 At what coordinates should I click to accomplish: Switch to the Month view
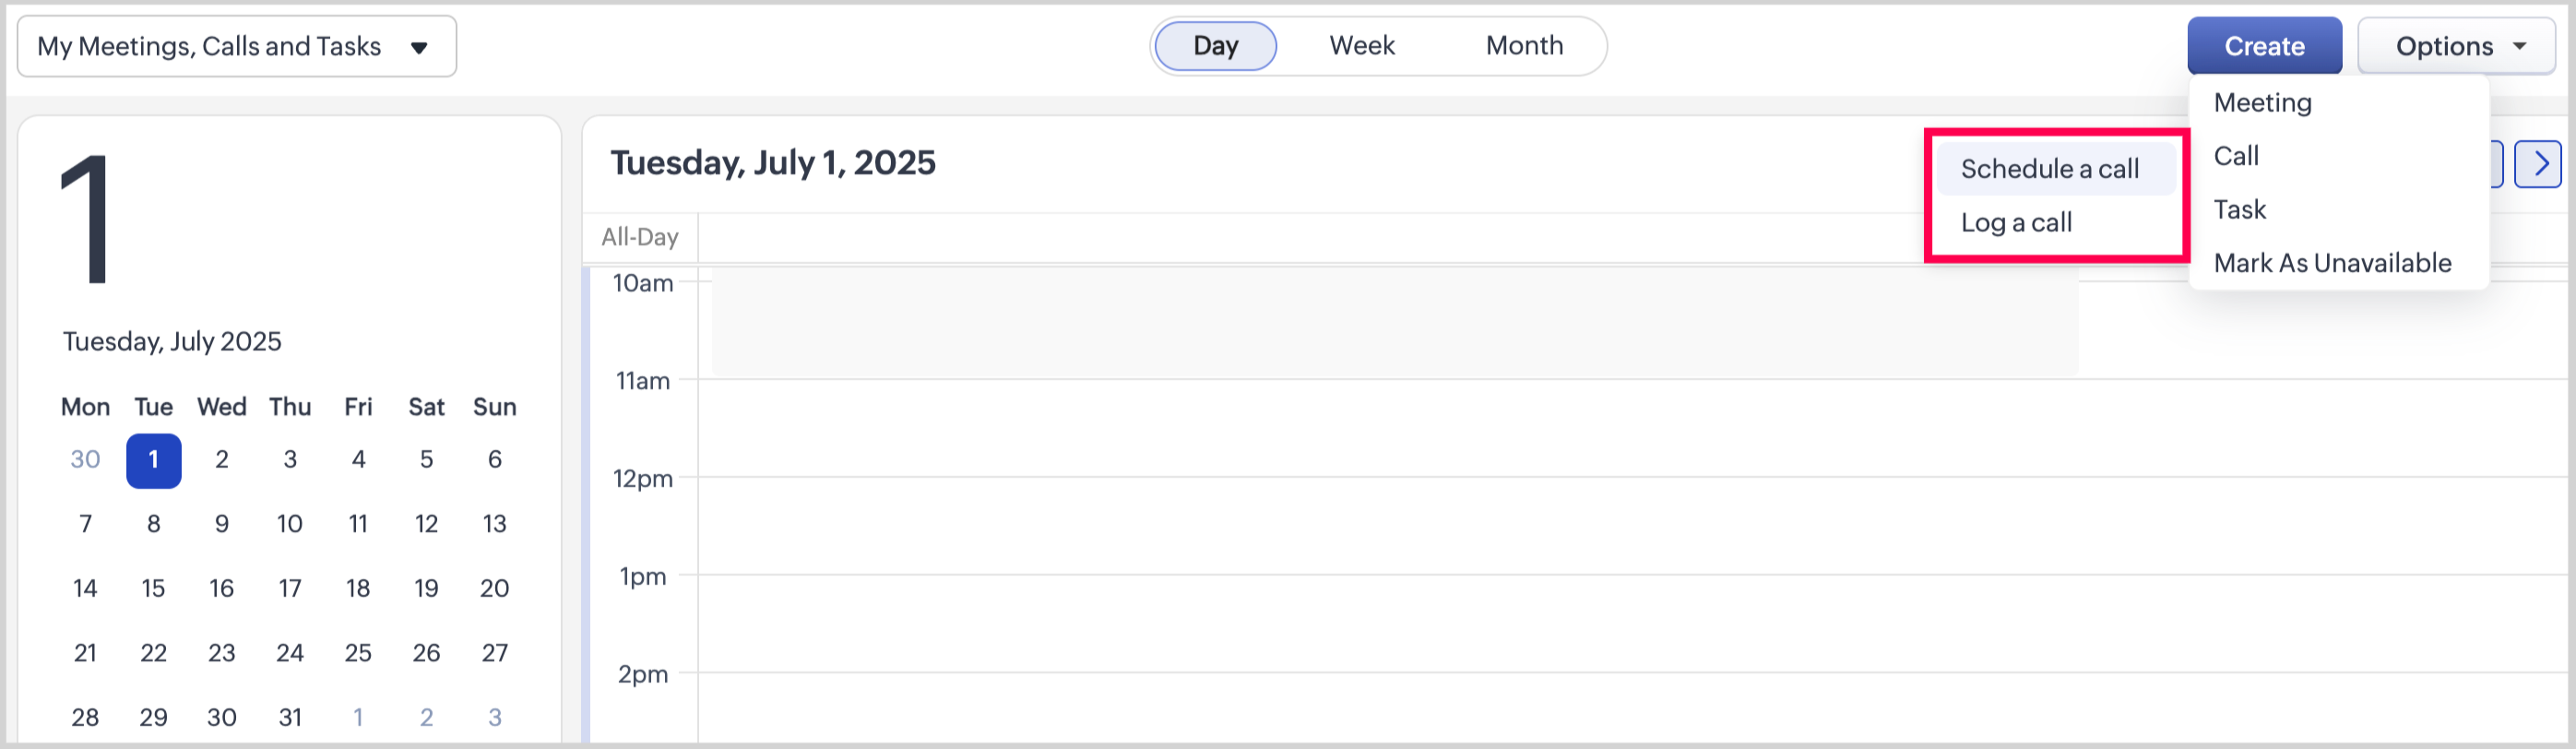1523,46
